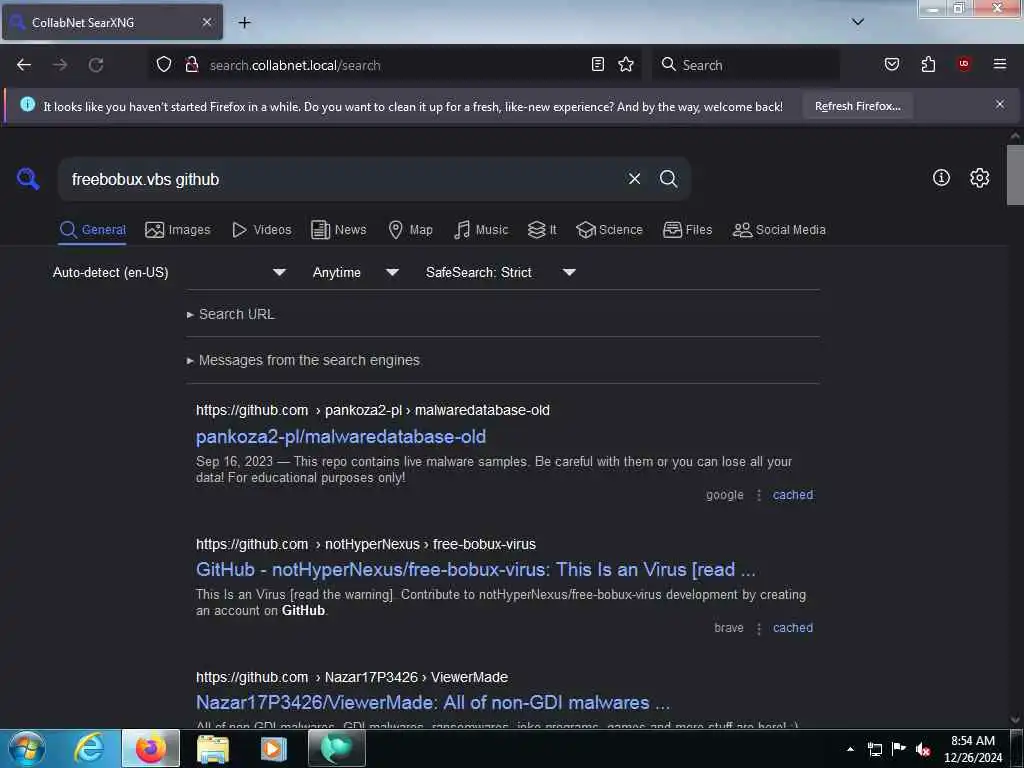List all tabs with the chevron

click(x=857, y=22)
